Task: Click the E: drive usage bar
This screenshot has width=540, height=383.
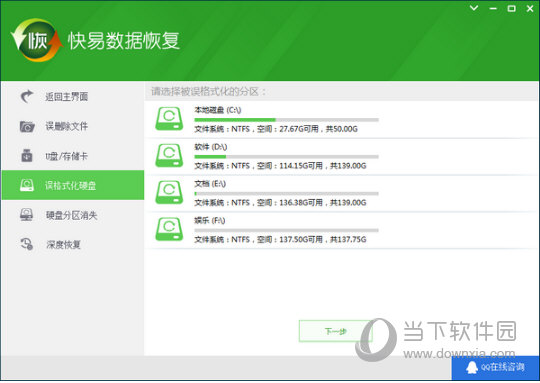Action: [287, 194]
